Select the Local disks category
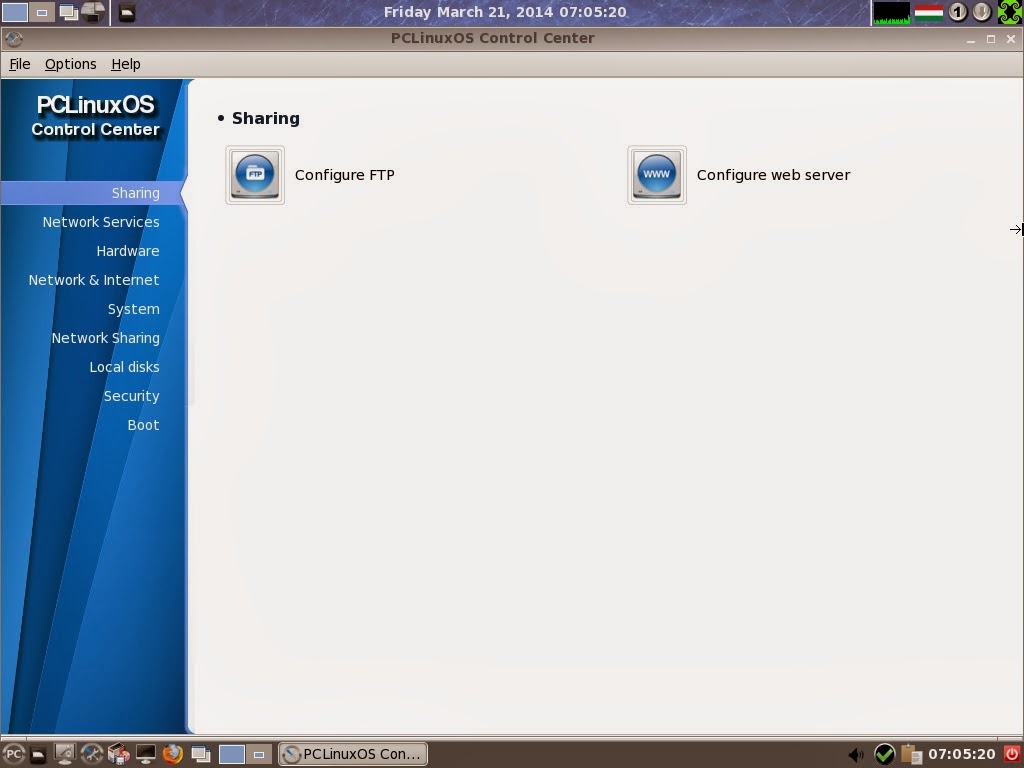The height and width of the screenshot is (768, 1024). tap(125, 367)
